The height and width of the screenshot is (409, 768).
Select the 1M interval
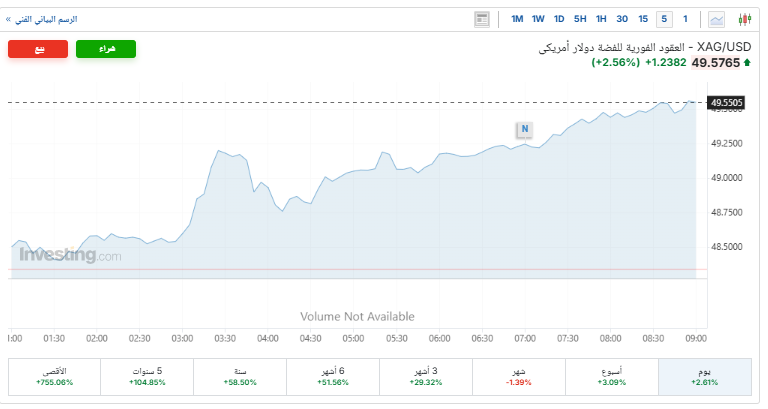click(517, 19)
